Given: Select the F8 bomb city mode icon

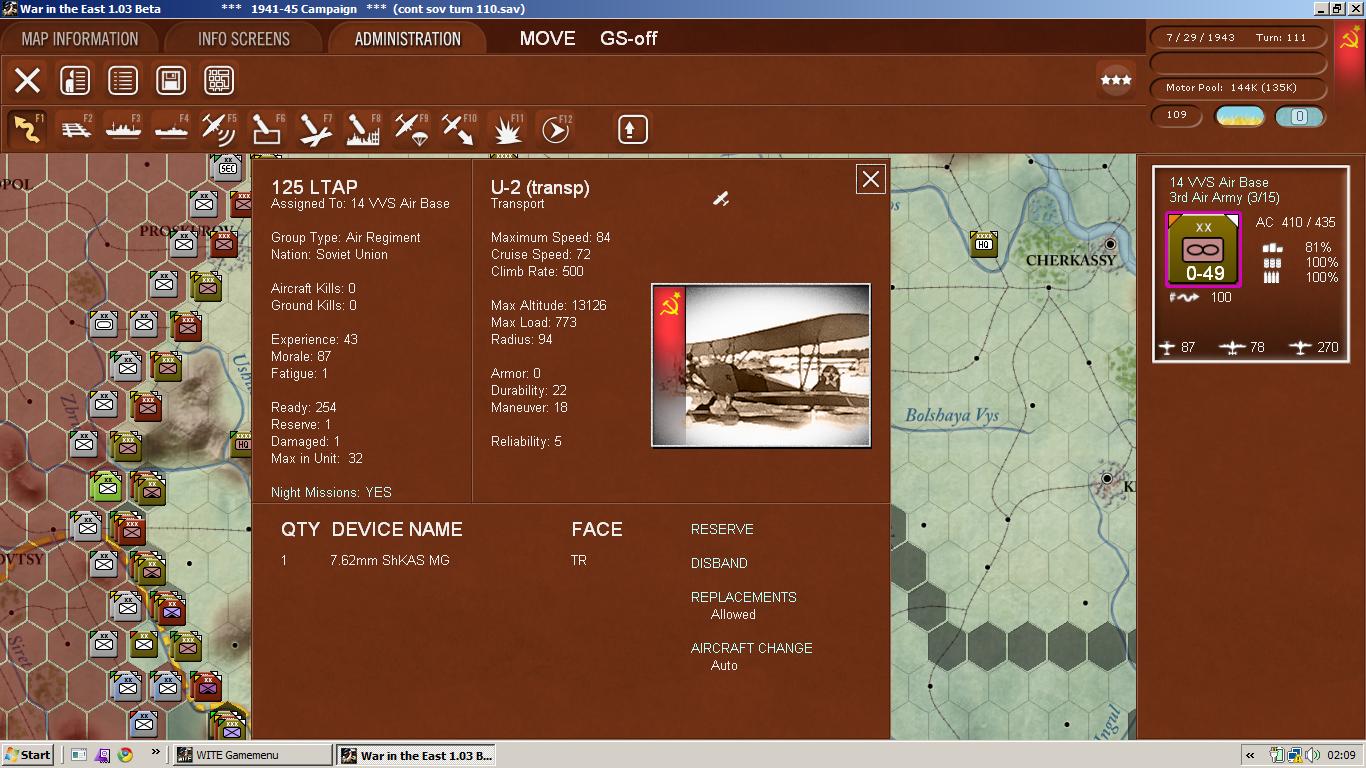Looking at the screenshot, I should tap(363, 129).
